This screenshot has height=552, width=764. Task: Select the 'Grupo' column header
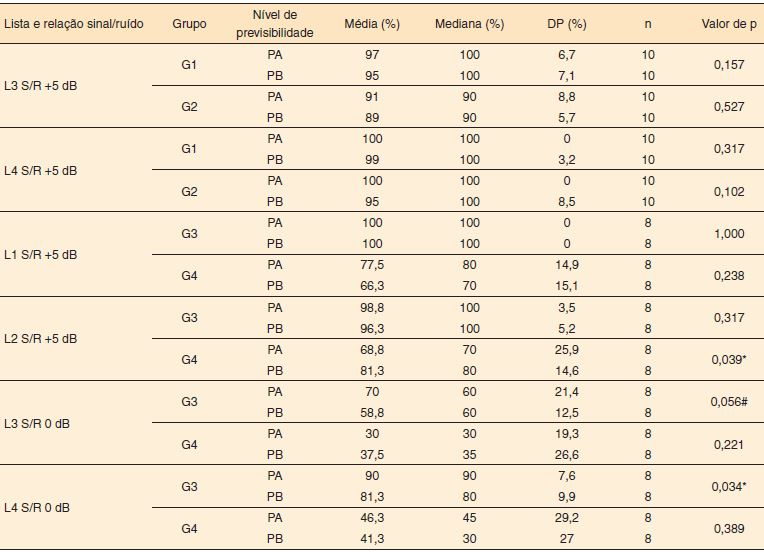point(189,22)
